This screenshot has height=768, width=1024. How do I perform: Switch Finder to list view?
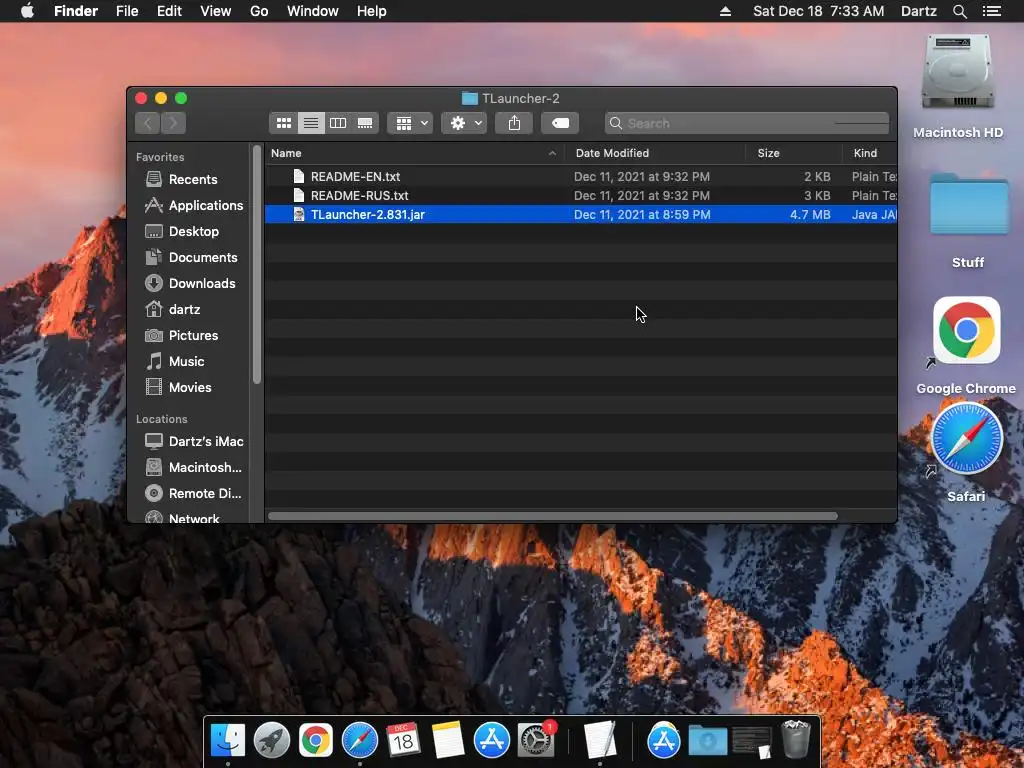pos(311,123)
